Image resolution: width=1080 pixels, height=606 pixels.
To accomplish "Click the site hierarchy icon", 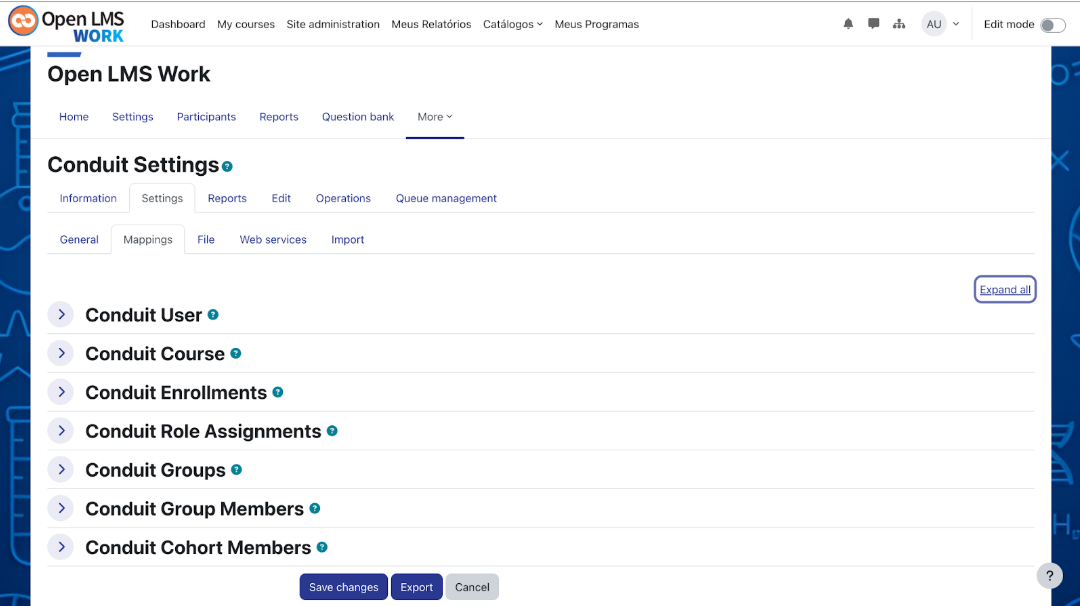I will click(899, 24).
